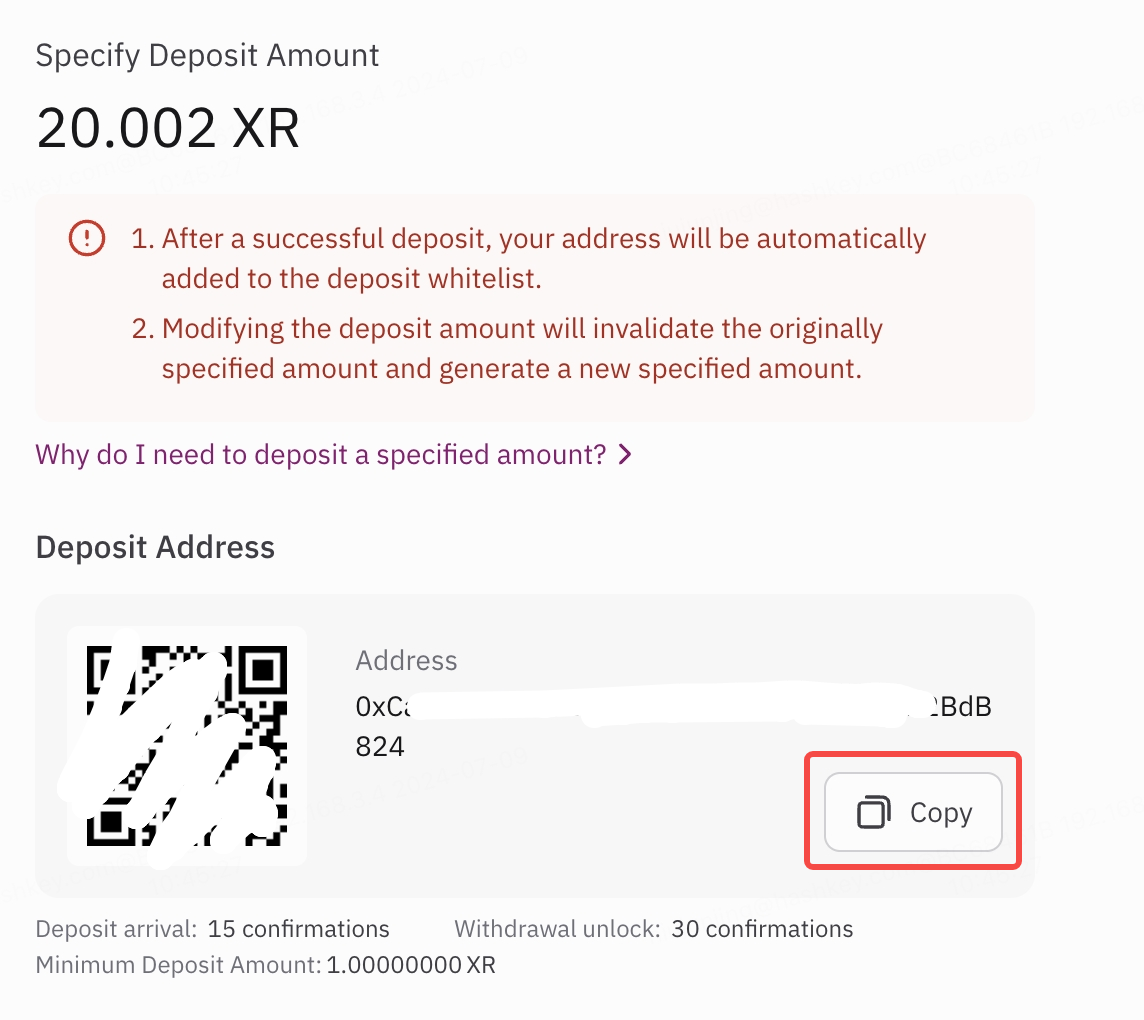Image resolution: width=1144 pixels, height=1020 pixels.
Task: Click the second notice about modifying amount
Action: [x=507, y=349]
